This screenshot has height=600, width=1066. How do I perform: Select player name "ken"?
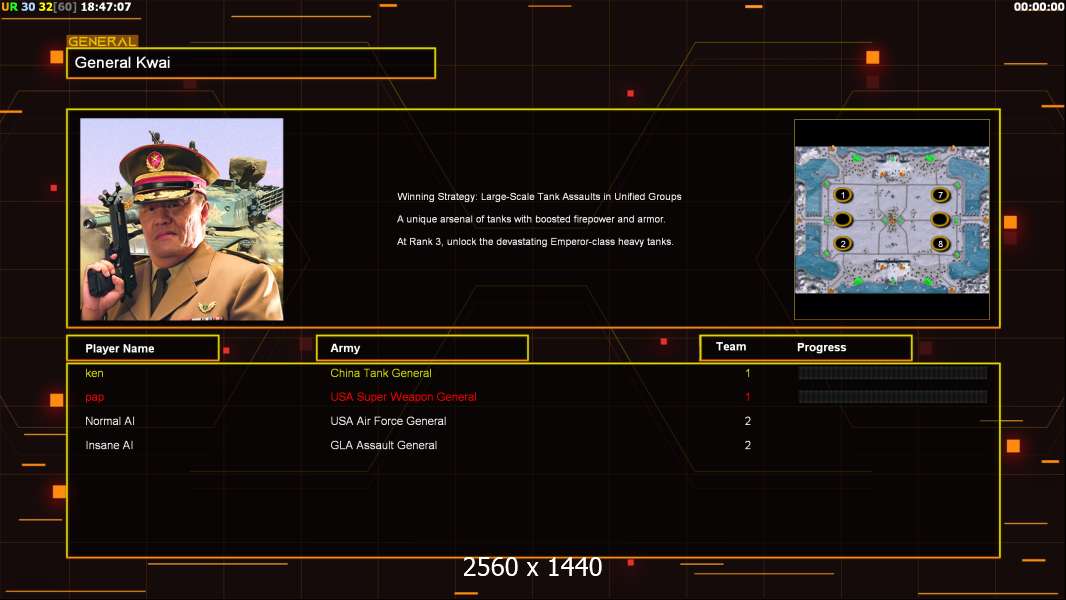pyautogui.click(x=94, y=373)
